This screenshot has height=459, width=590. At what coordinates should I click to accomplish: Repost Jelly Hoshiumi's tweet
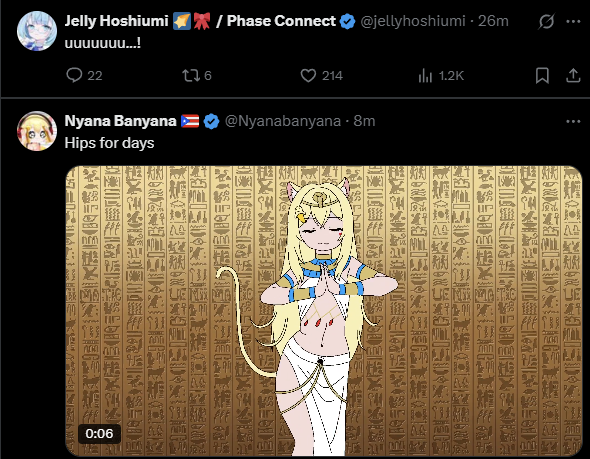(x=197, y=76)
